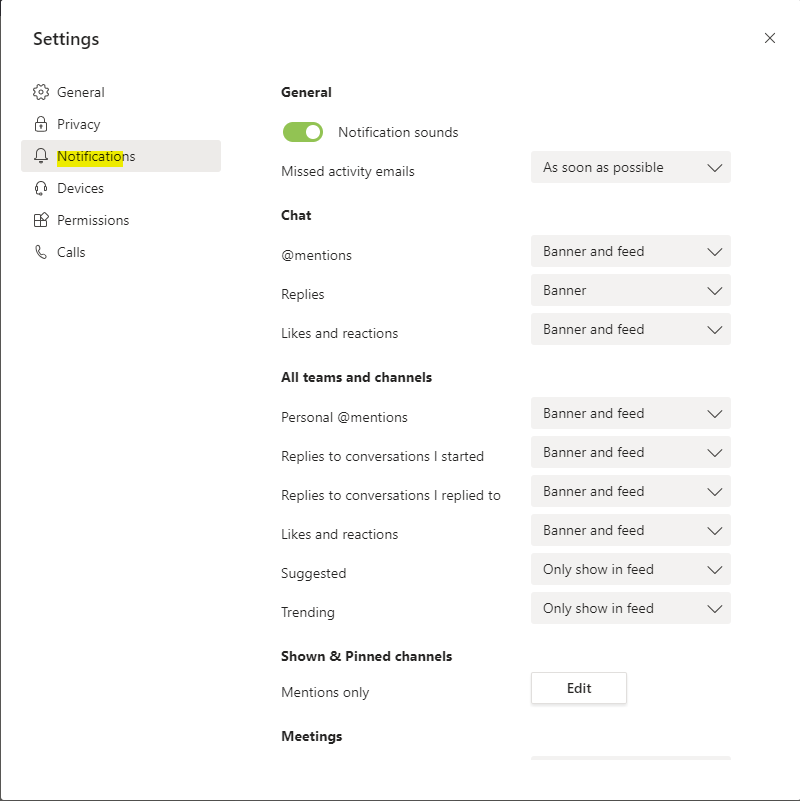The height and width of the screenshot is (801, 800).
Task: Open the Privacy settings tab
Action: click(x=79, y=124)
